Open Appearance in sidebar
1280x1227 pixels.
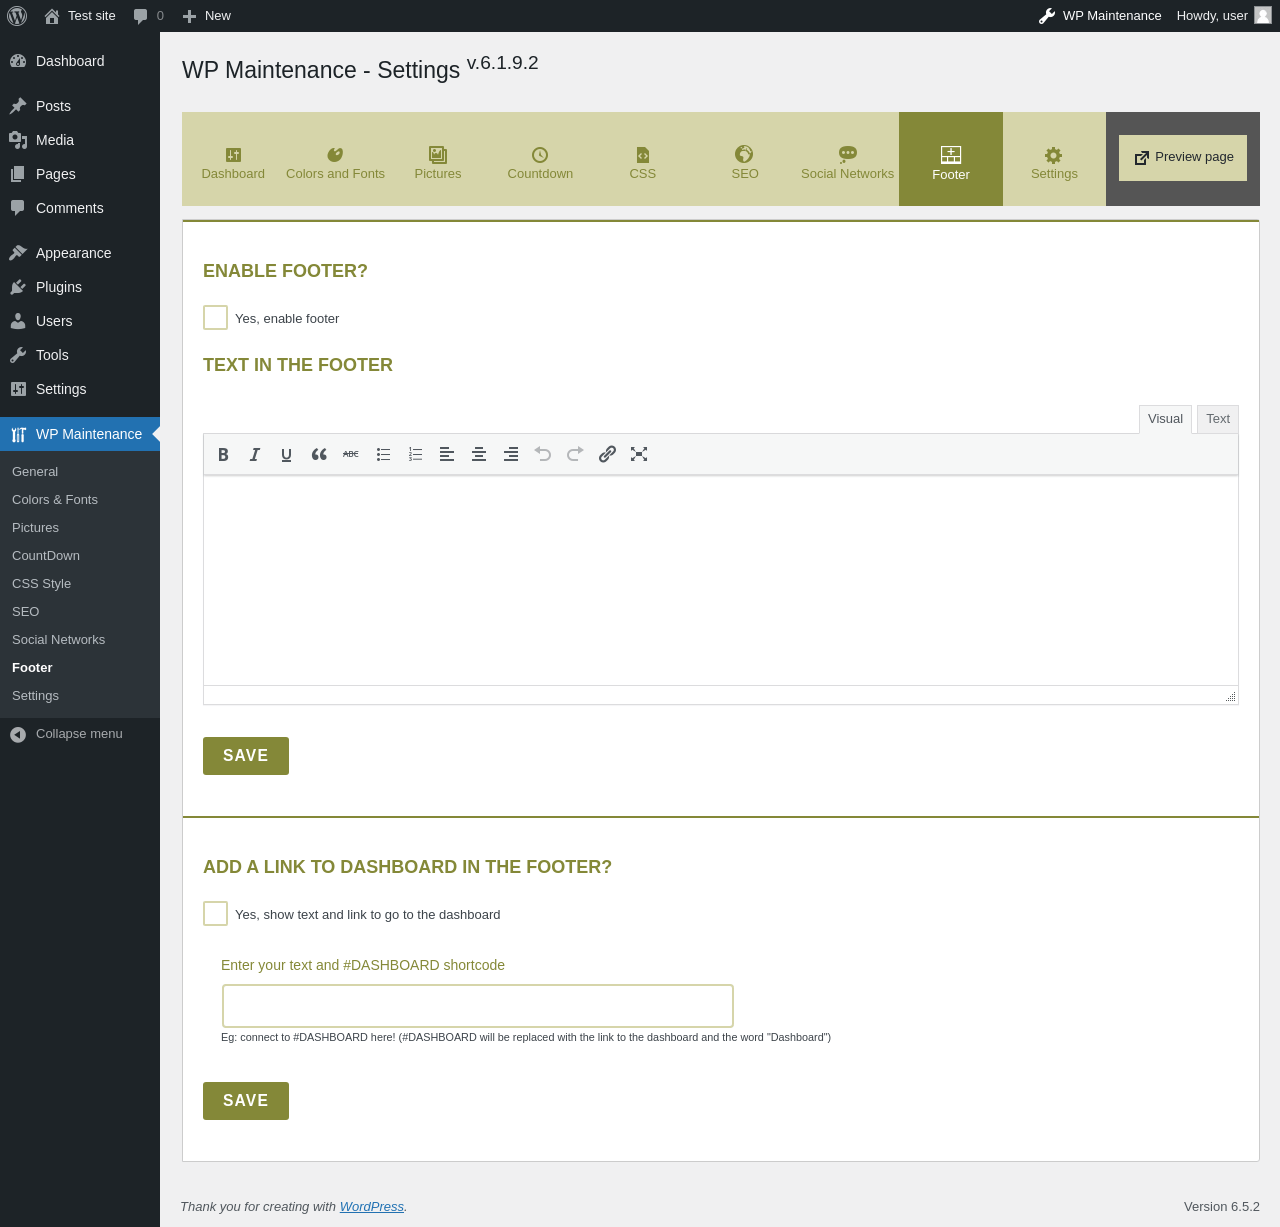pos(80,253)
